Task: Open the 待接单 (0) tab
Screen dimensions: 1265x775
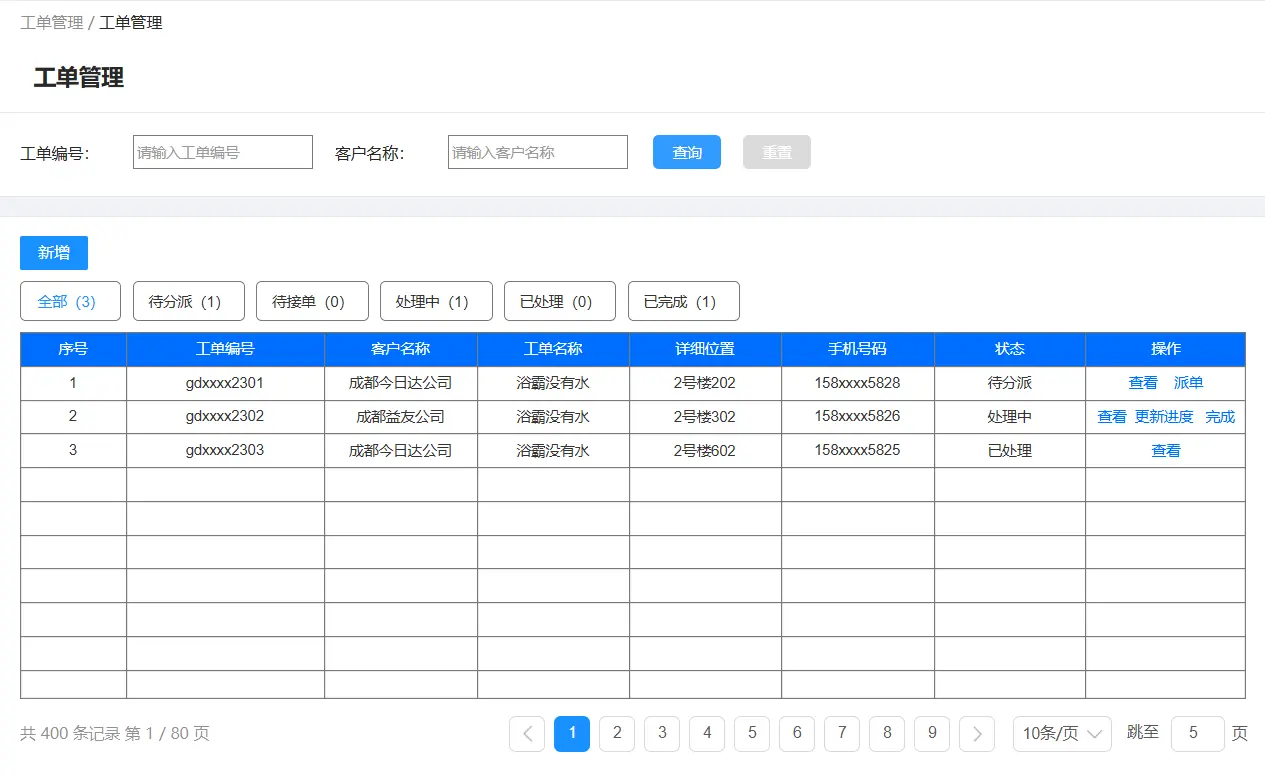Action: coord(312,301)
